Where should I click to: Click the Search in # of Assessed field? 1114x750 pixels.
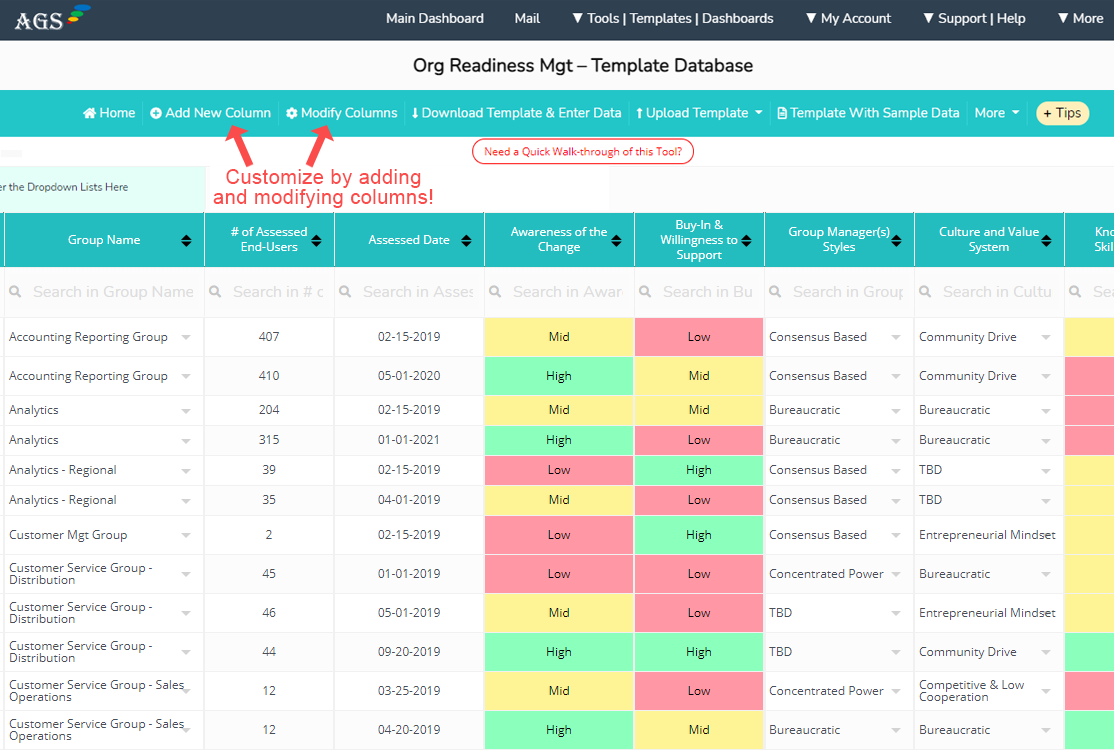[269, 291]
